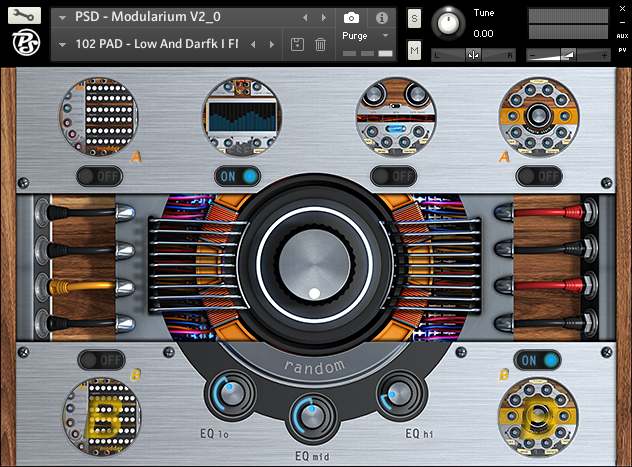Open the step sequencer dot-matrix module A

coord(99,117)
